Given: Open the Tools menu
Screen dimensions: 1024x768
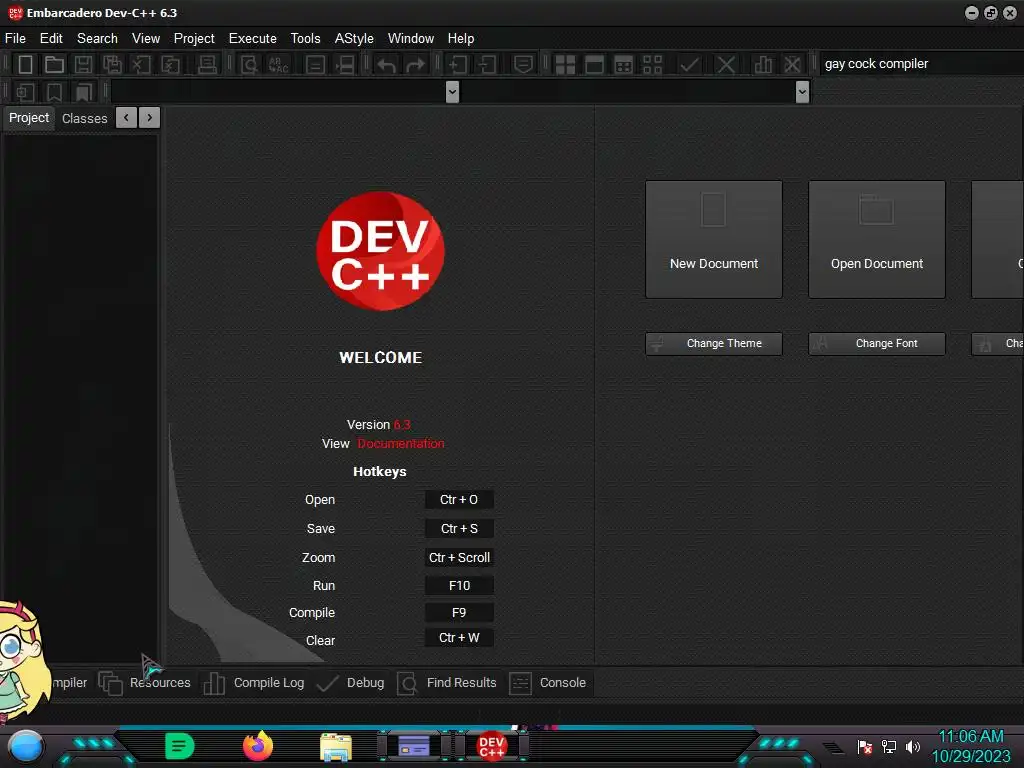Looking at the screenshot, I should click(306, 39).
